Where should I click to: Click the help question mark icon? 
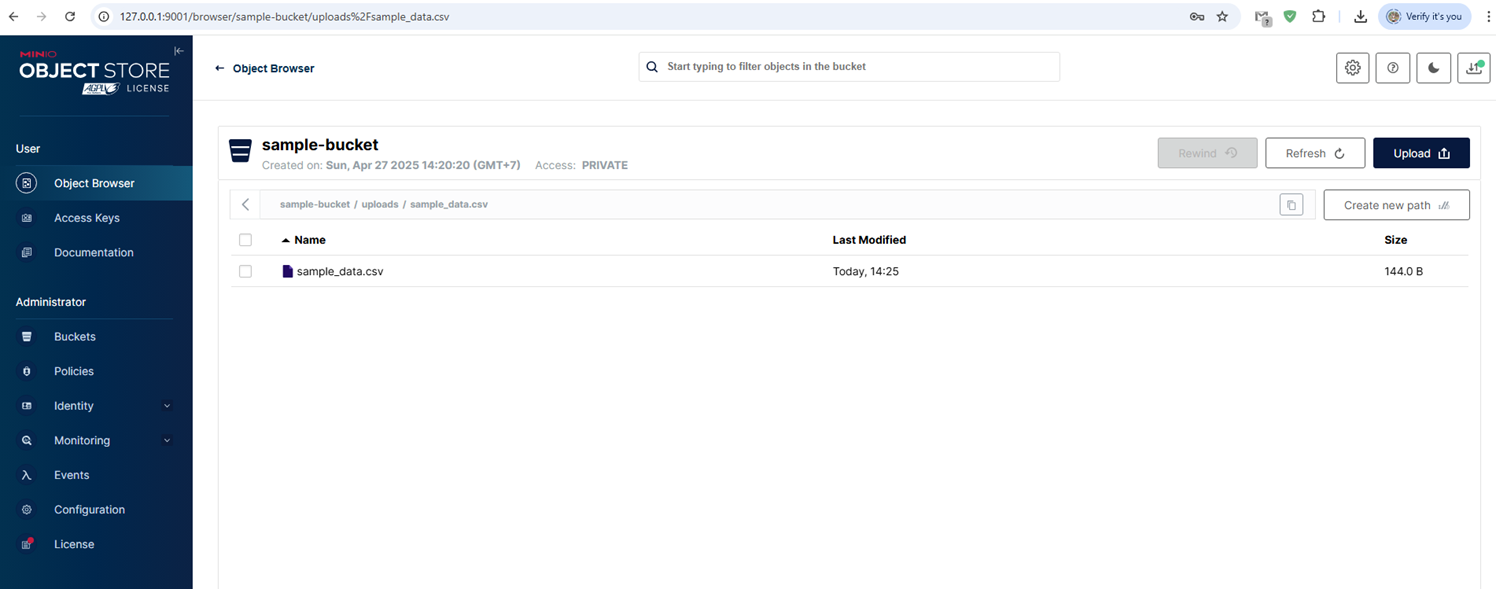[1393, 68]
